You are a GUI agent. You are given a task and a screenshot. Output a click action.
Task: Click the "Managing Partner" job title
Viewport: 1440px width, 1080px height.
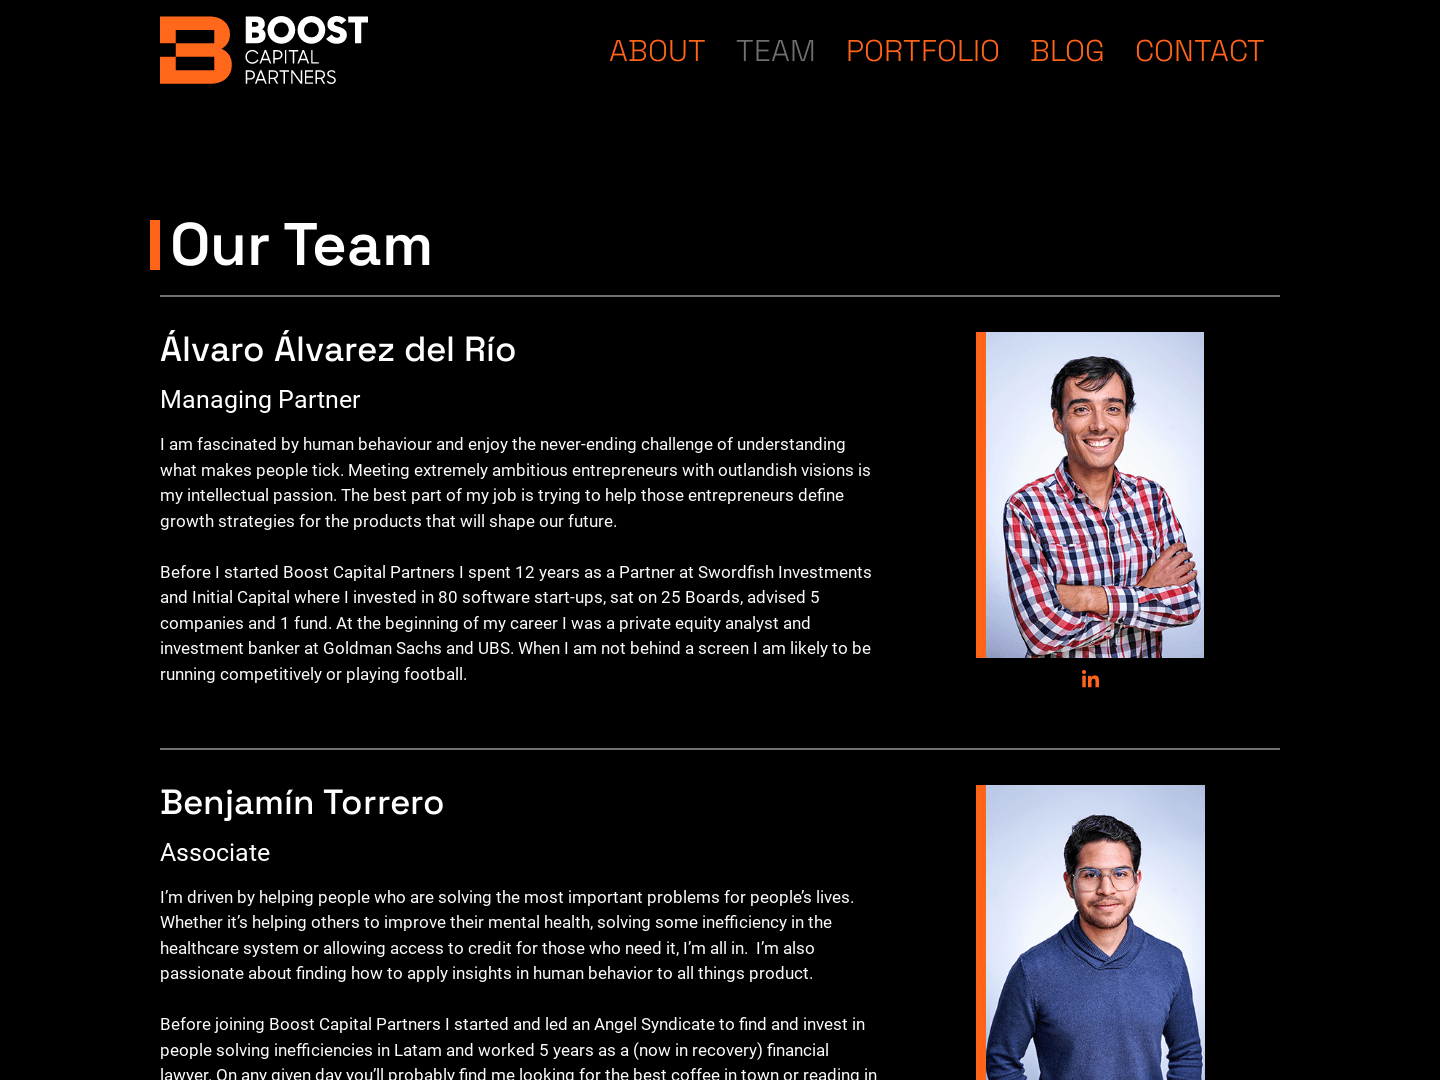coord(260,399)
